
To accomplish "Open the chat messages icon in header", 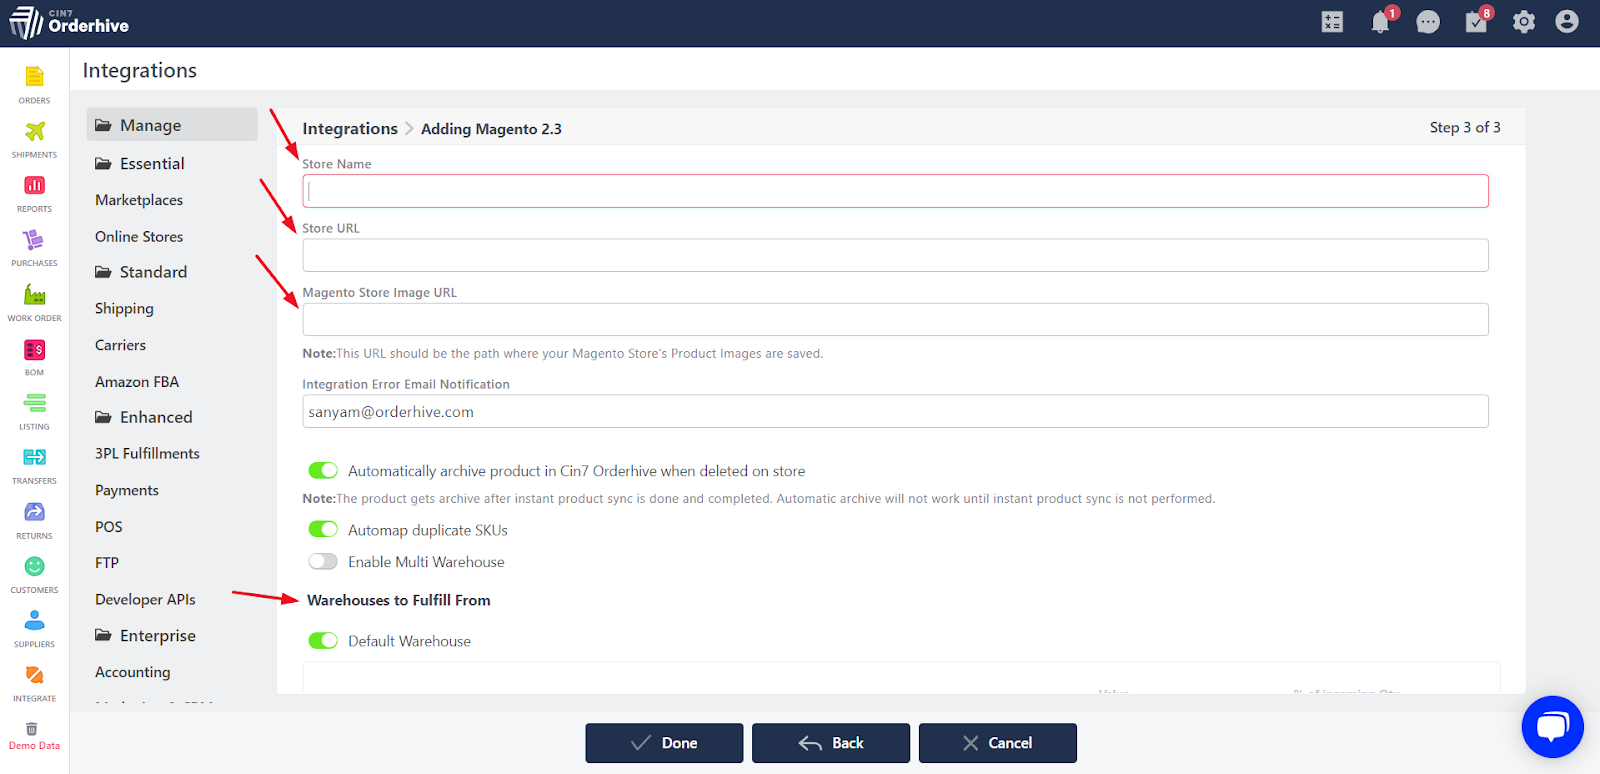I will click(x=1428, y=22).
